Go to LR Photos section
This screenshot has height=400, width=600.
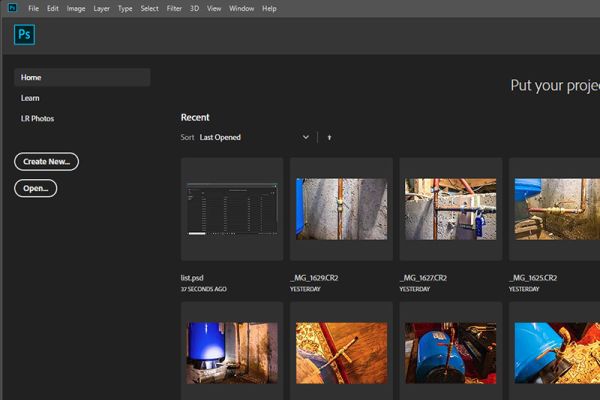tap(37, 119)
